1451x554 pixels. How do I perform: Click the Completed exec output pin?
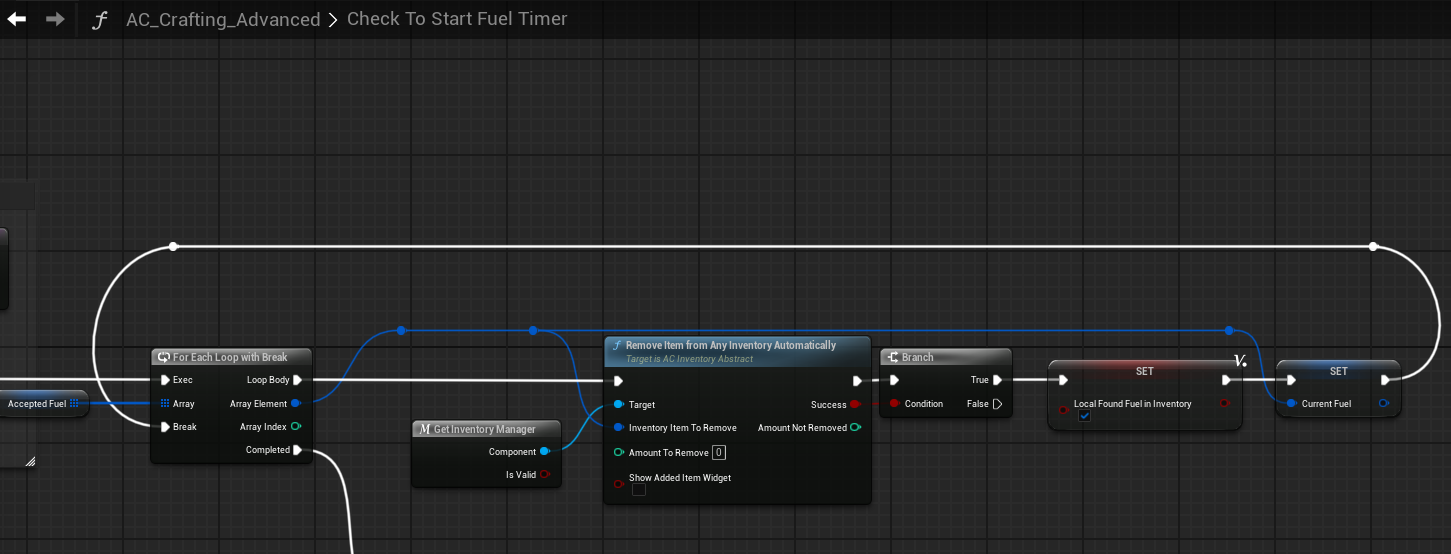coord(297,450)
